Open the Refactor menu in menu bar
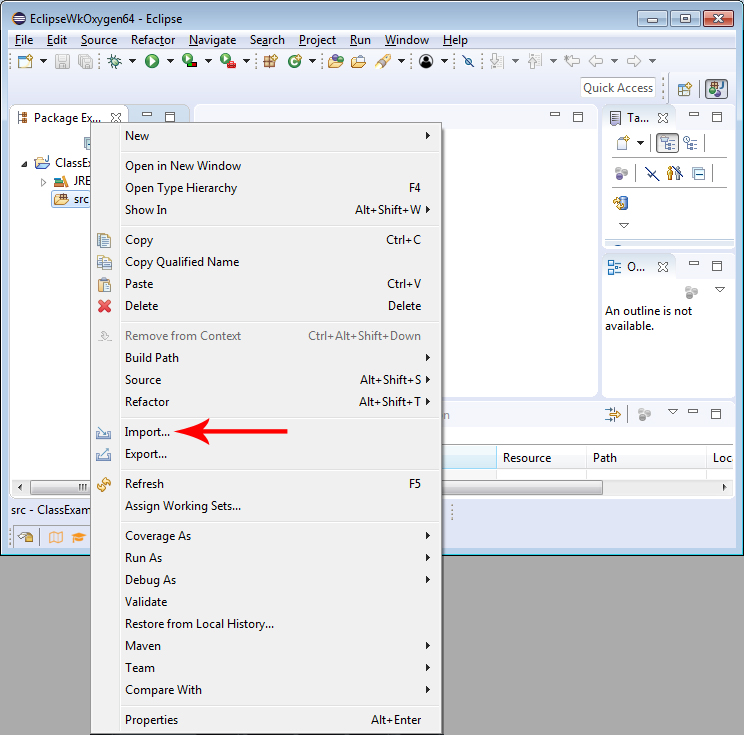 pos(153,40)
